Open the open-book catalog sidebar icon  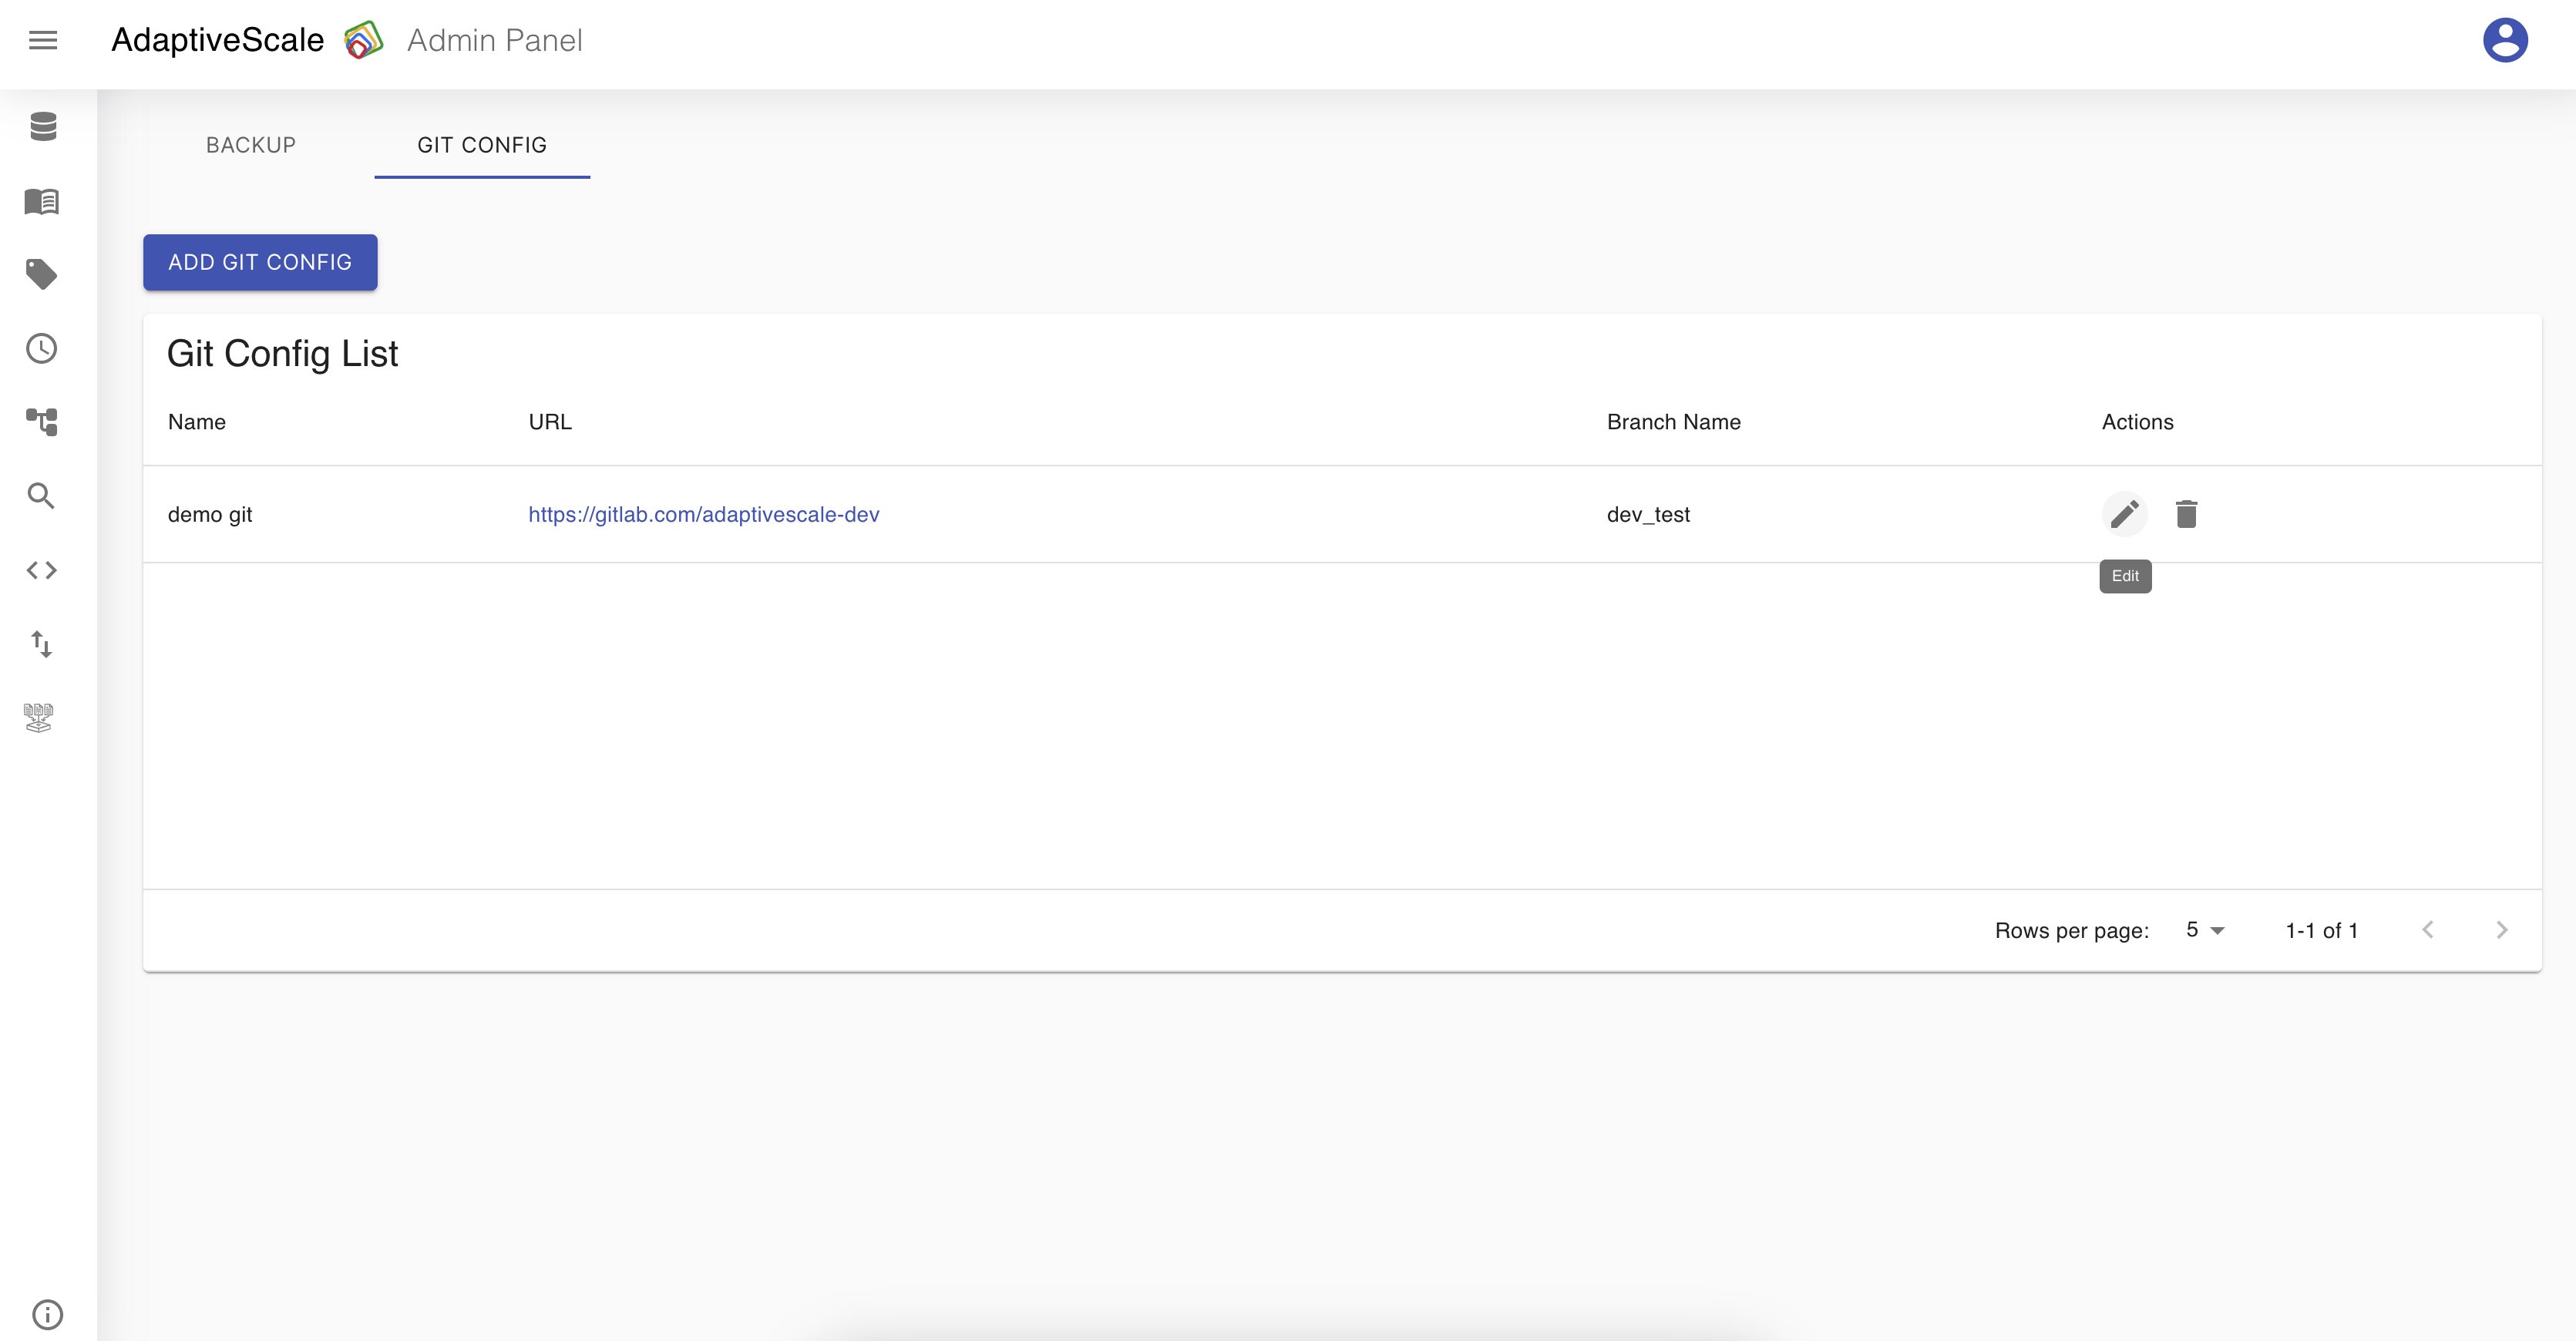click(x=42, y=201)
